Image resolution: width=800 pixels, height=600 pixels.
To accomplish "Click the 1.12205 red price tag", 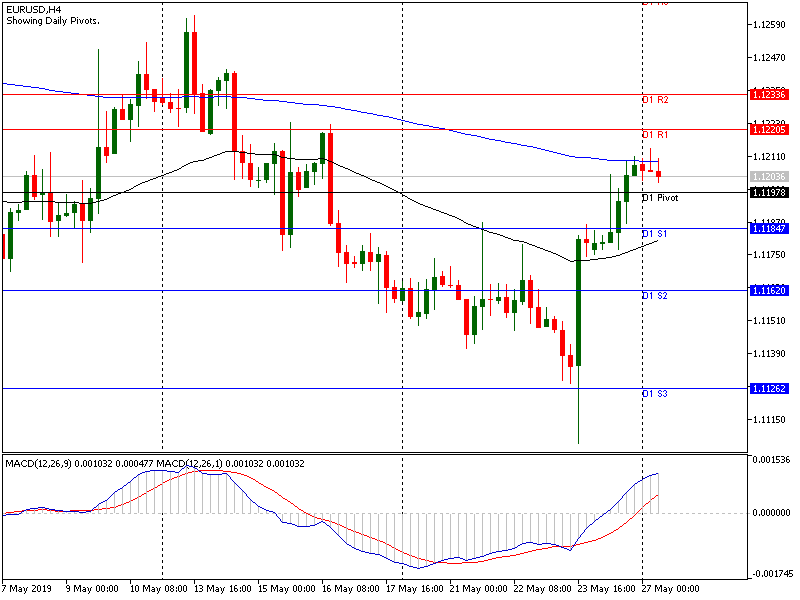I will [x=770, y=129].
